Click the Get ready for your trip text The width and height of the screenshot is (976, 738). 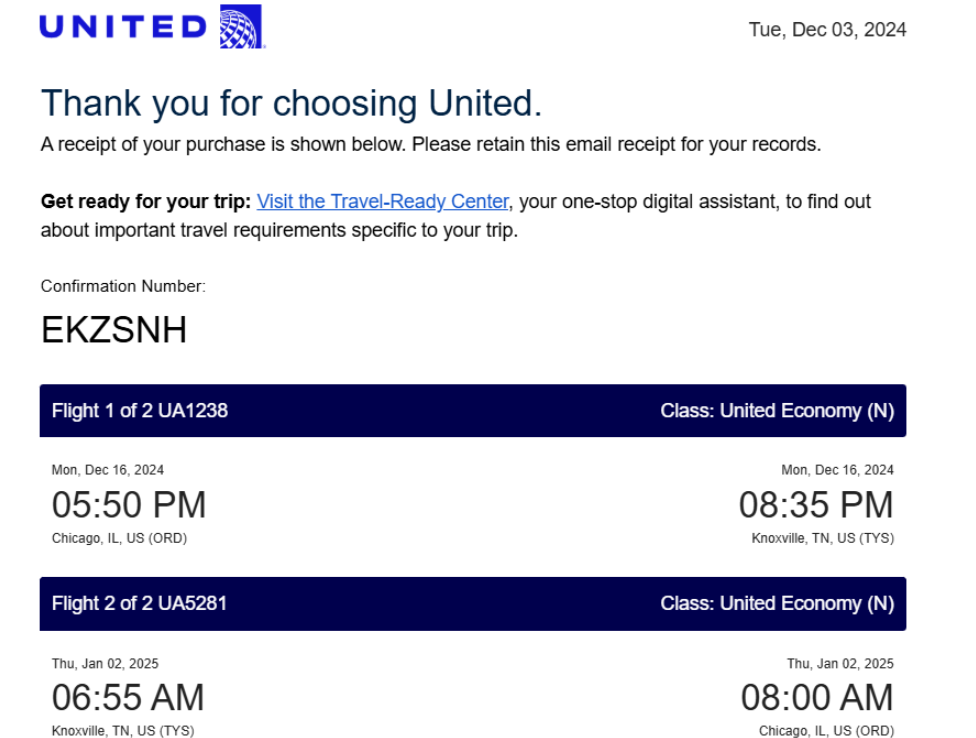point(146,201)
